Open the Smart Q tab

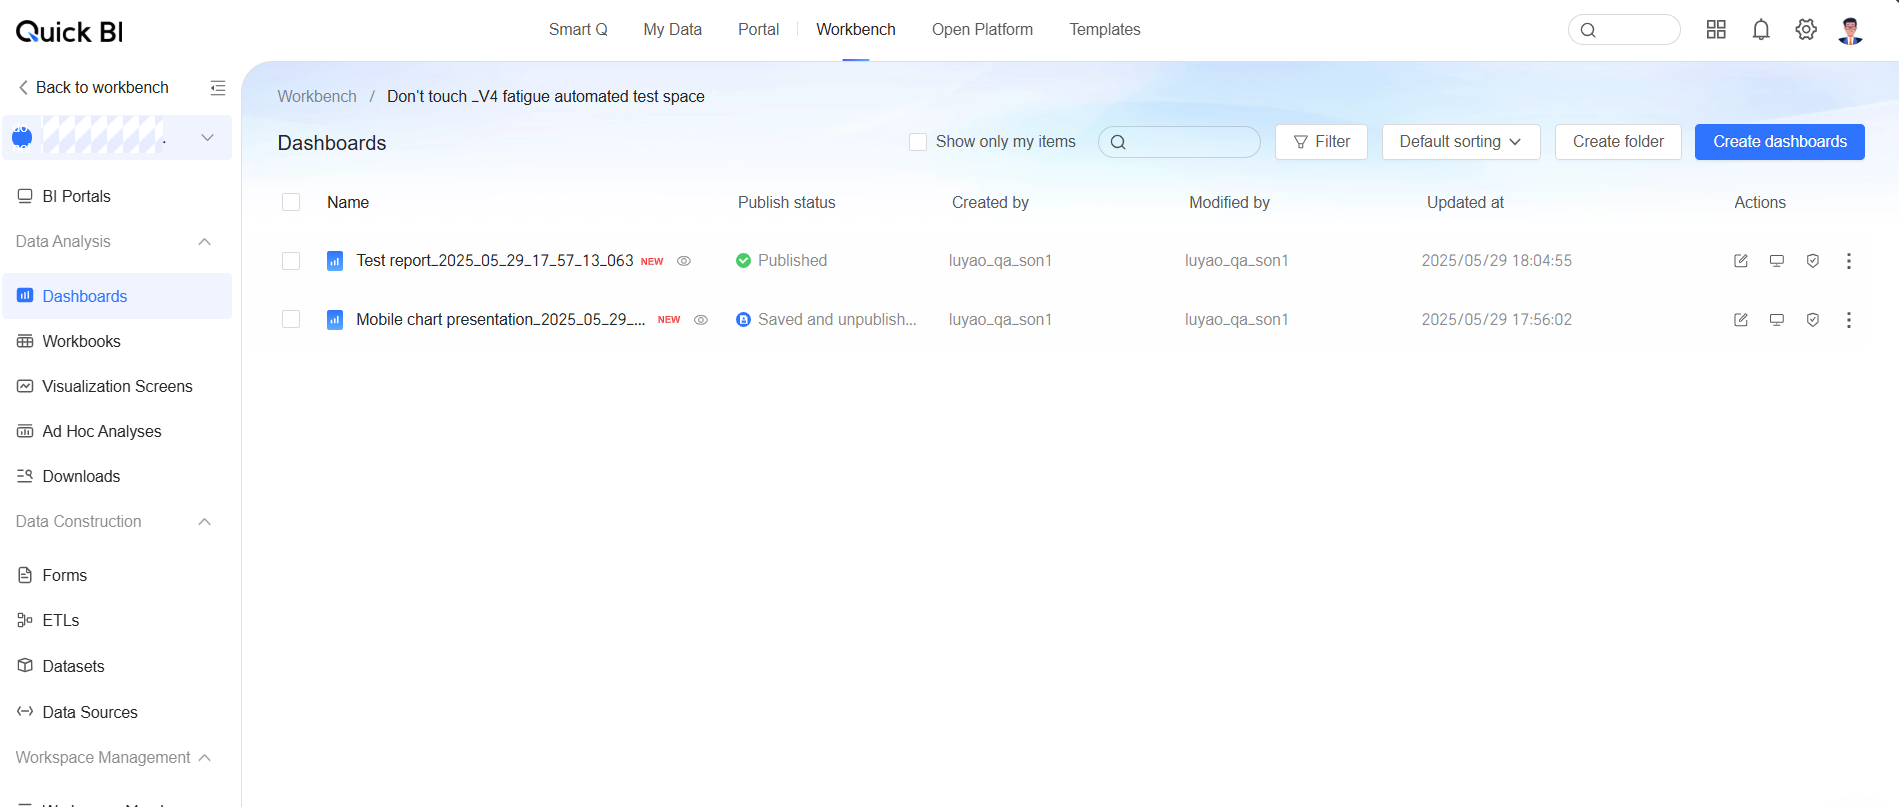point(578,30)
